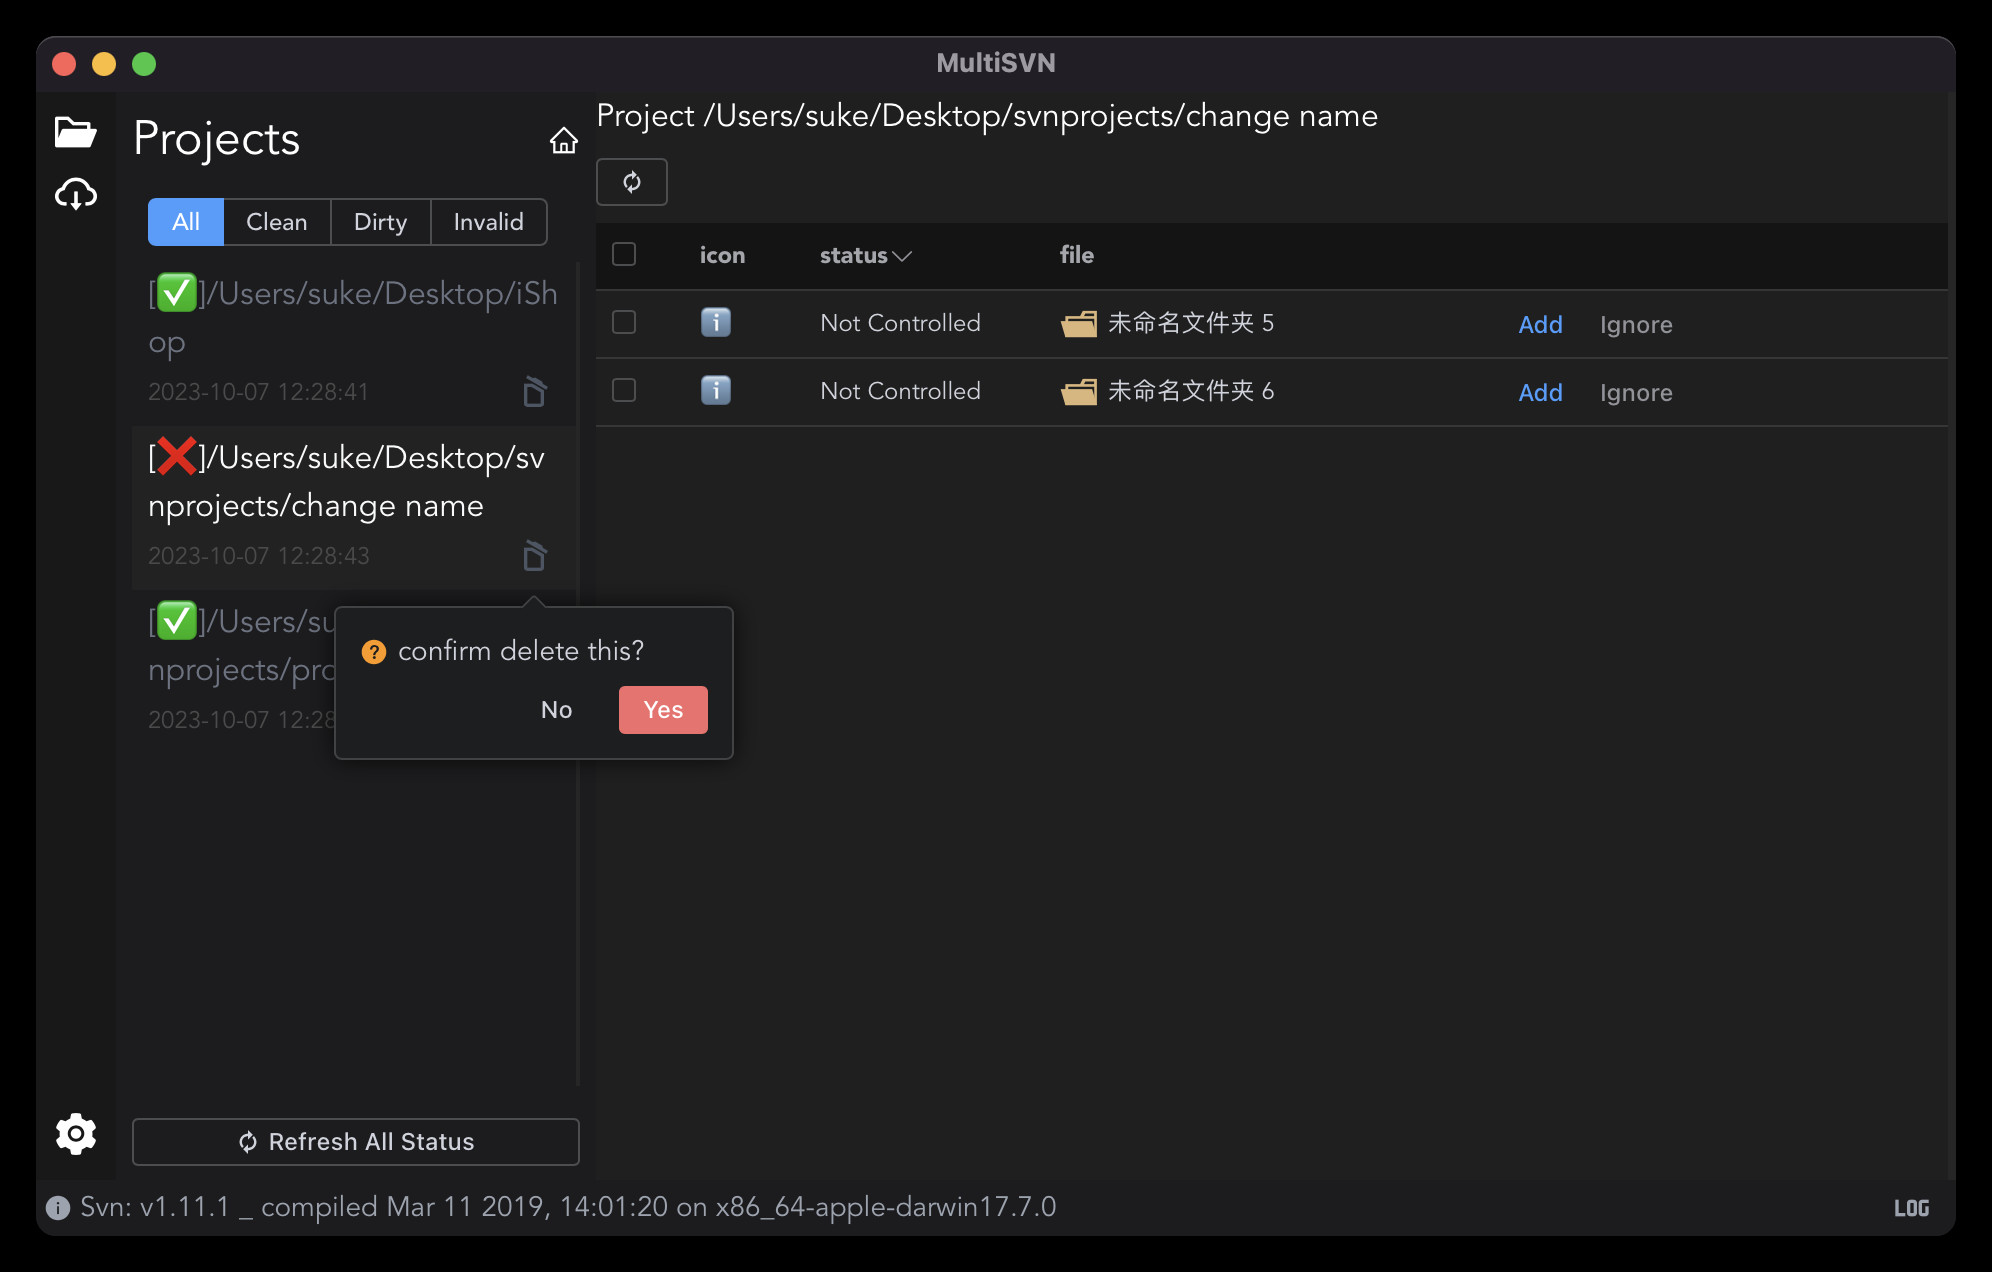This screenshot has height=1272, width=1992.
Task: Click the Svn v1.11.1 version text
Action: point(568,1207)
